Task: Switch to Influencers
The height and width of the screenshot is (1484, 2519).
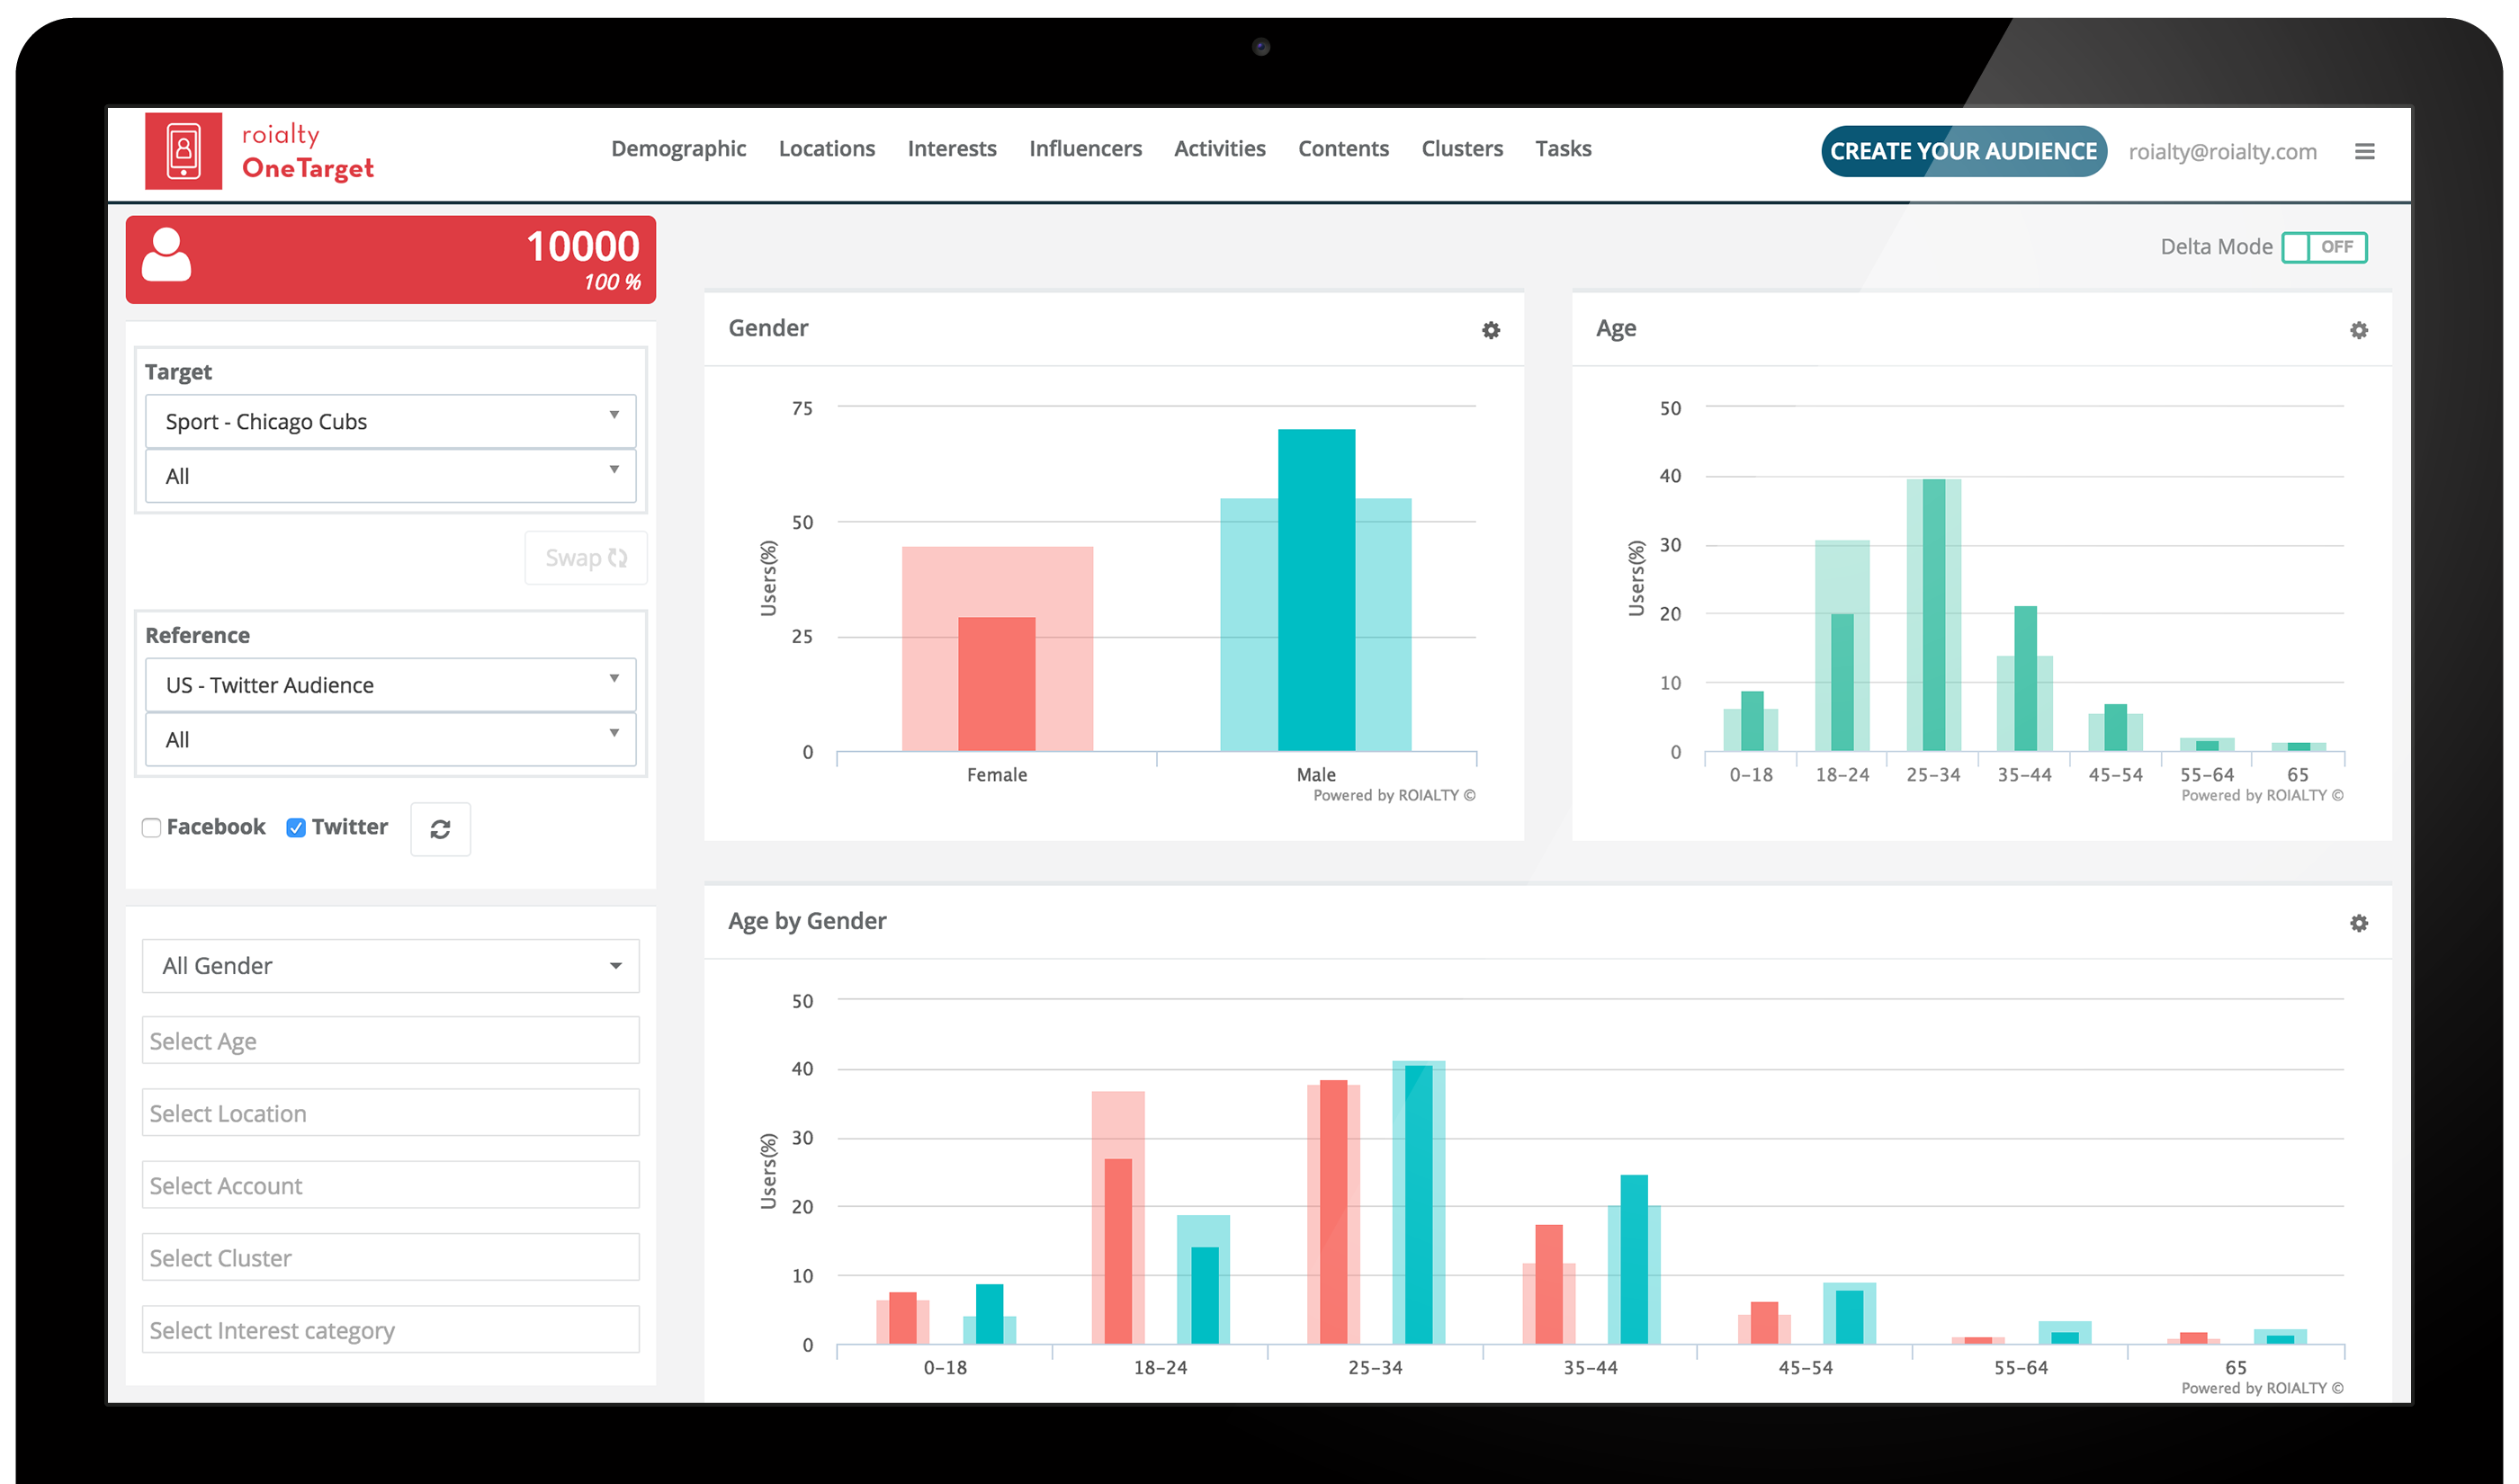Action: pos(1085,149)
